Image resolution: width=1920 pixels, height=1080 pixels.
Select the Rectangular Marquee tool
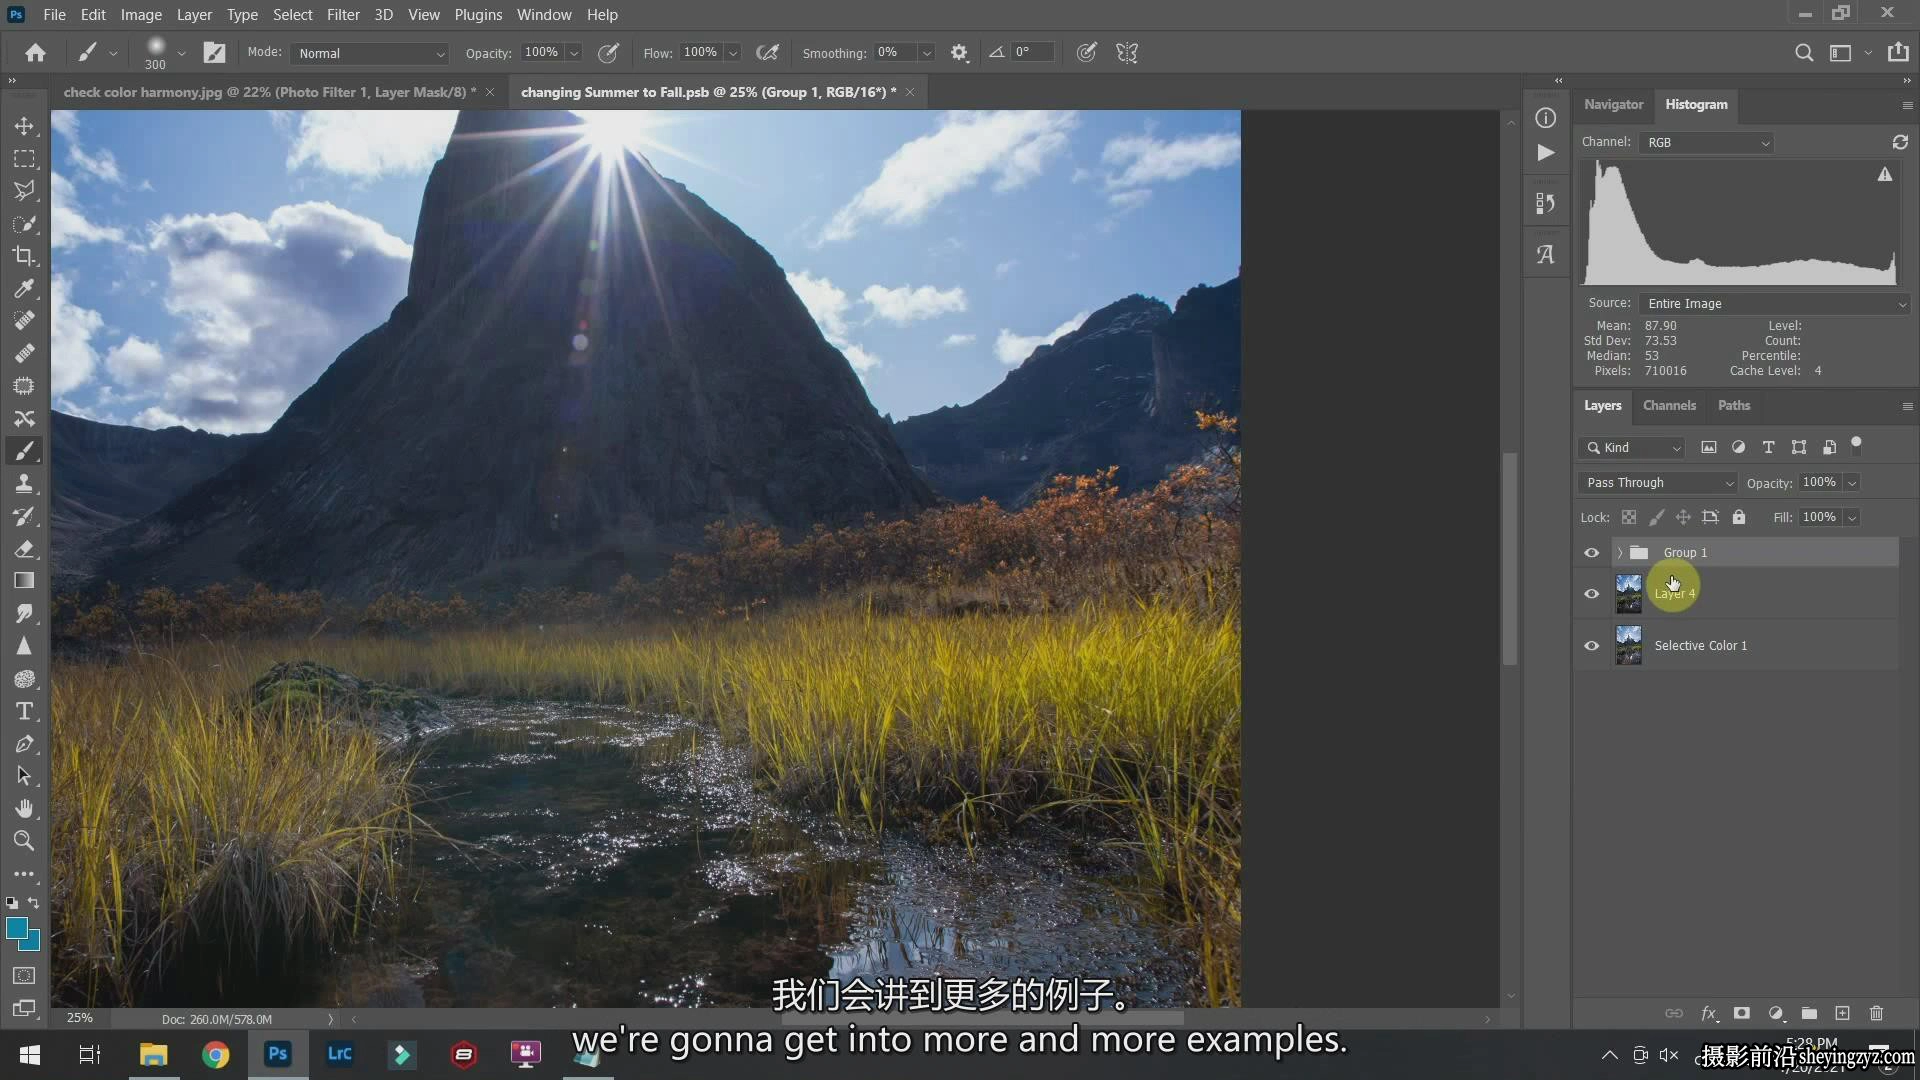point(24,159)
